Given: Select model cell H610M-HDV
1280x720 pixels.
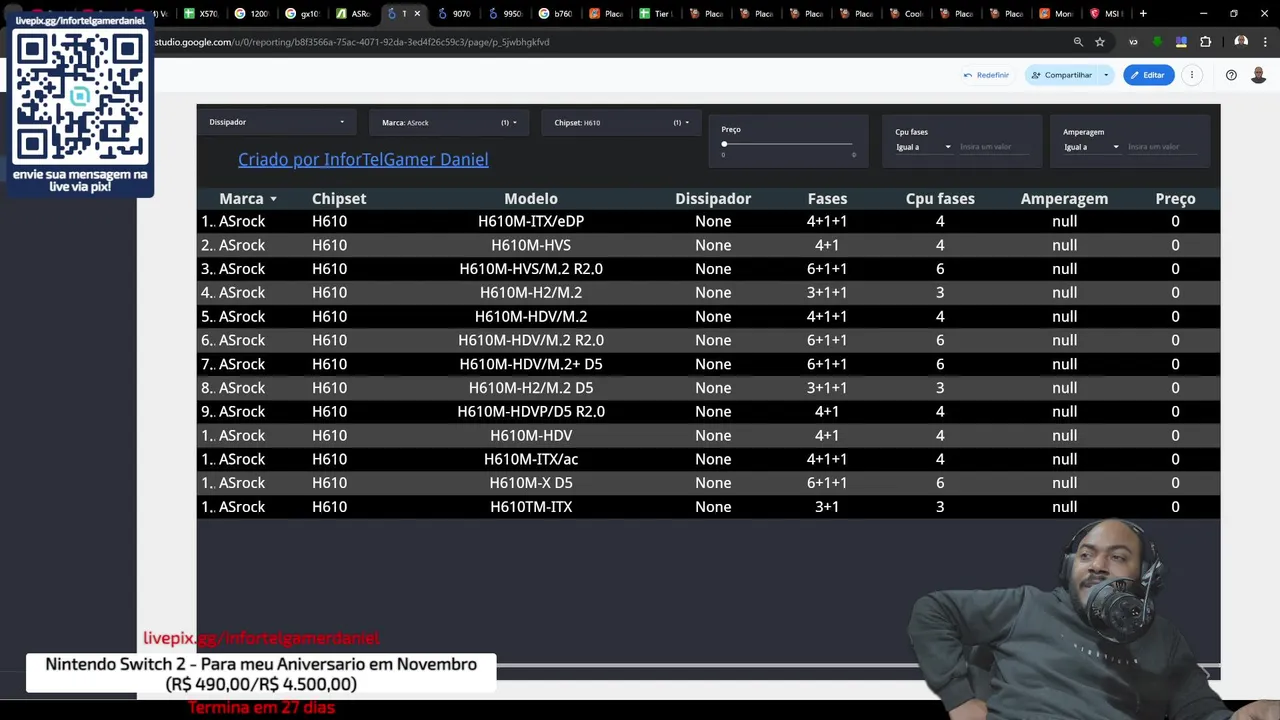Looking at the screenshot, I should pyautogui.click(x=531, y=436).
